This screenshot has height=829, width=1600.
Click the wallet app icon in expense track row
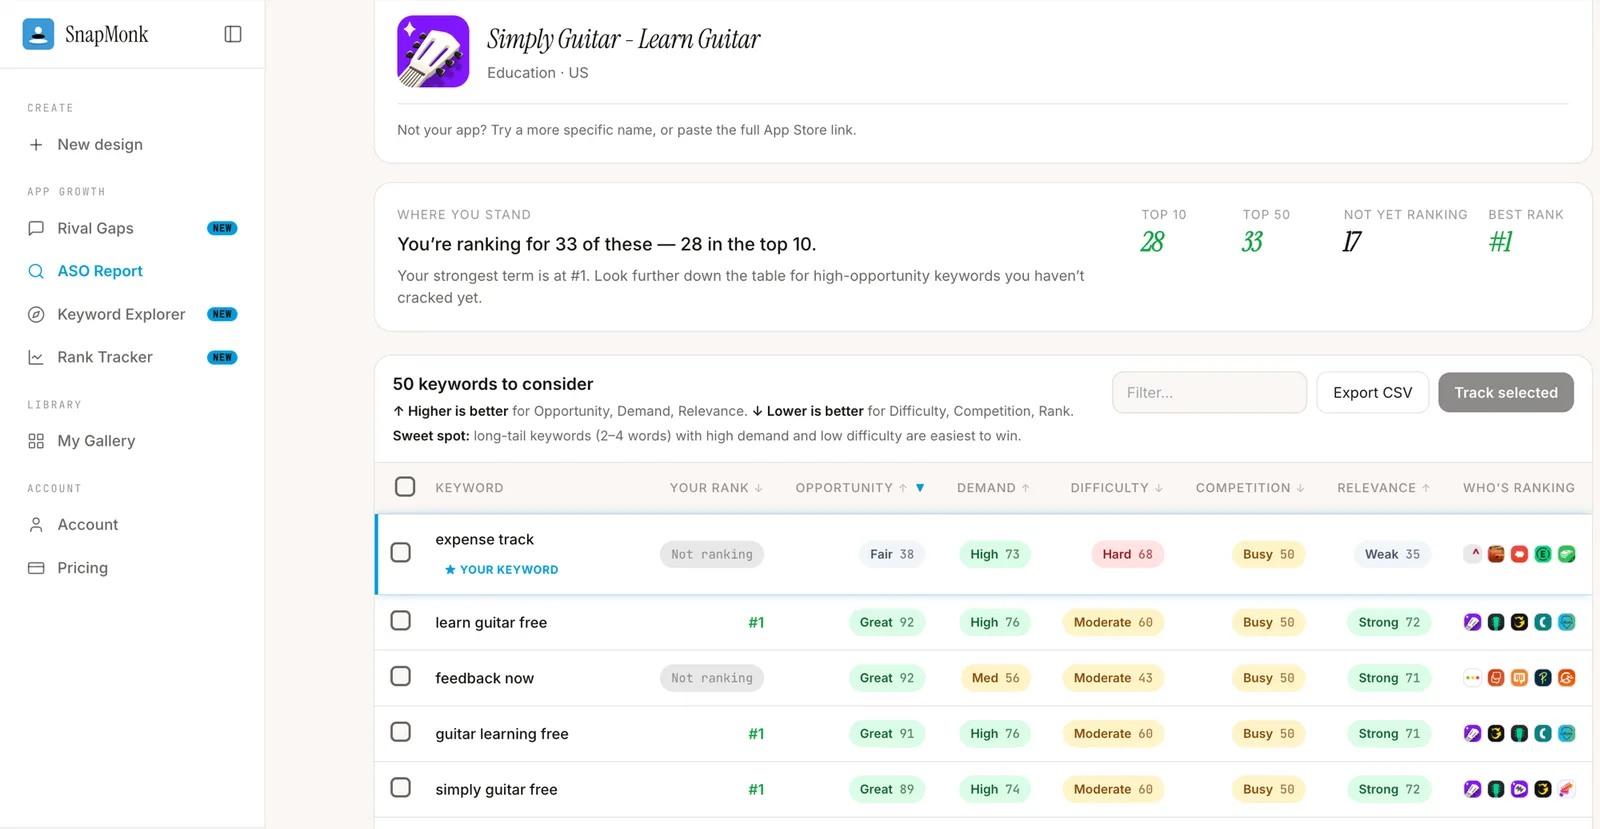tap(1496, 554)
